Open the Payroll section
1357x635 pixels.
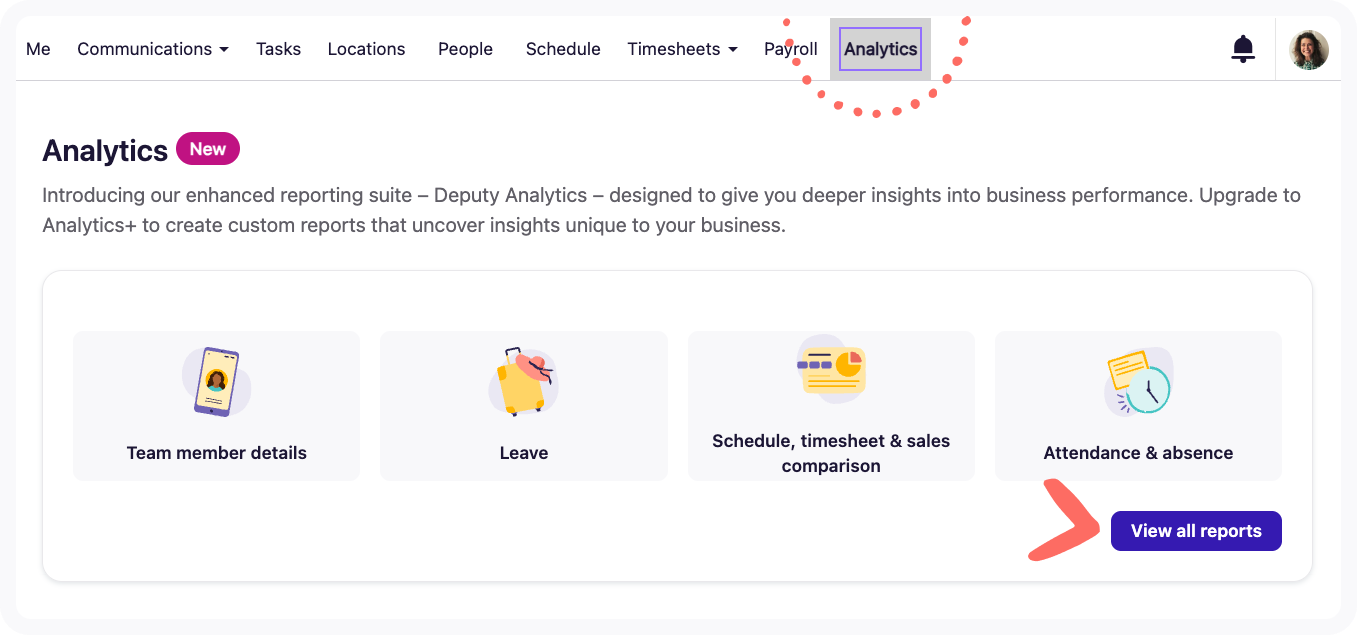click(790, 49)
